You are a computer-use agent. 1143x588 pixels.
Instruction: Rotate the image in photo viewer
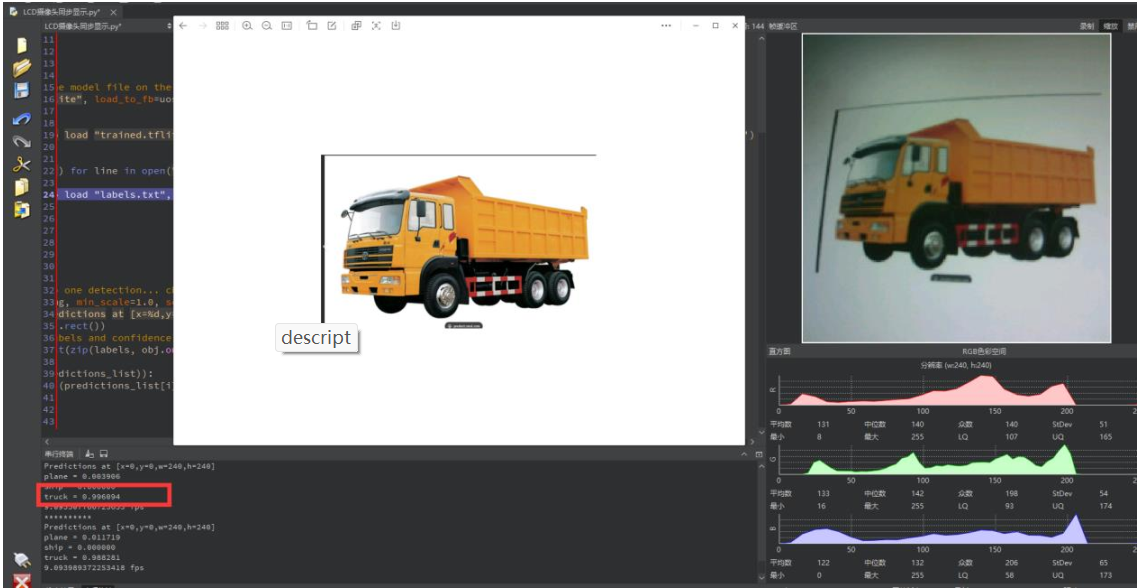pyautogui.click(x=311, y=26)
